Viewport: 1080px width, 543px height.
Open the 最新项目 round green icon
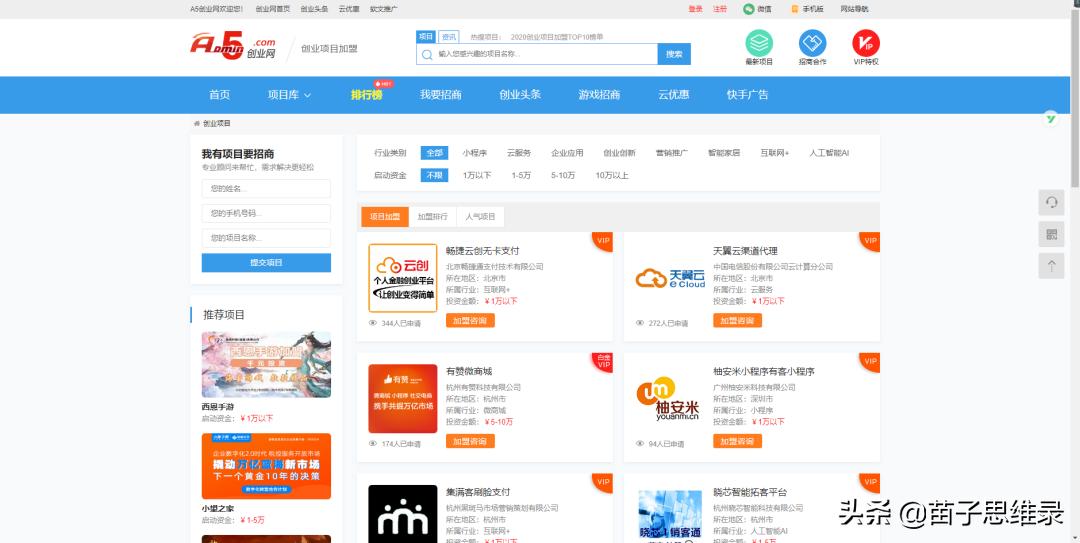[x=759, y=43]
